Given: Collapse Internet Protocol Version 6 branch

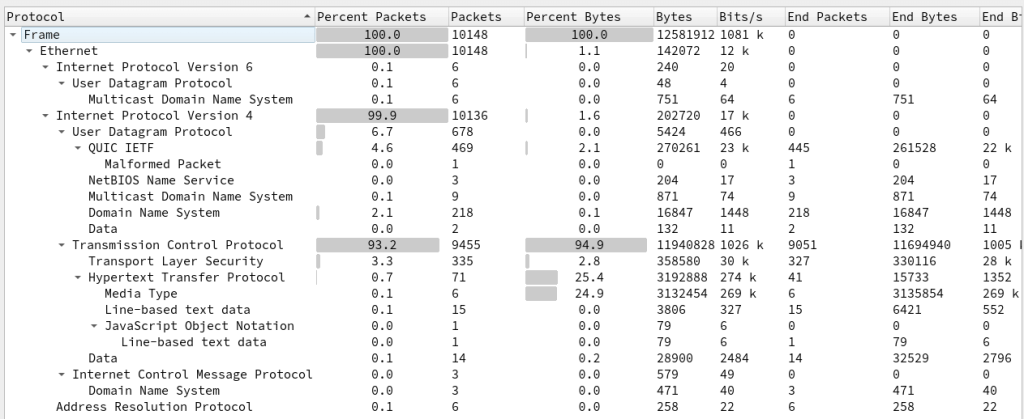Looking at the screenshot, I should click(x=45, y=67).
